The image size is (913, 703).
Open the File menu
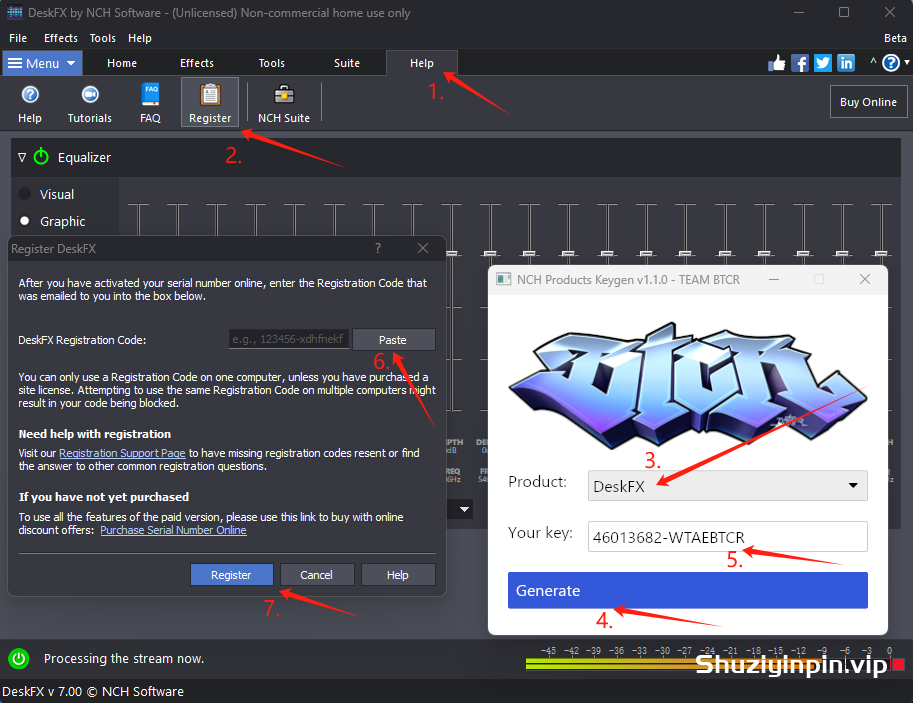pos(18,38)
